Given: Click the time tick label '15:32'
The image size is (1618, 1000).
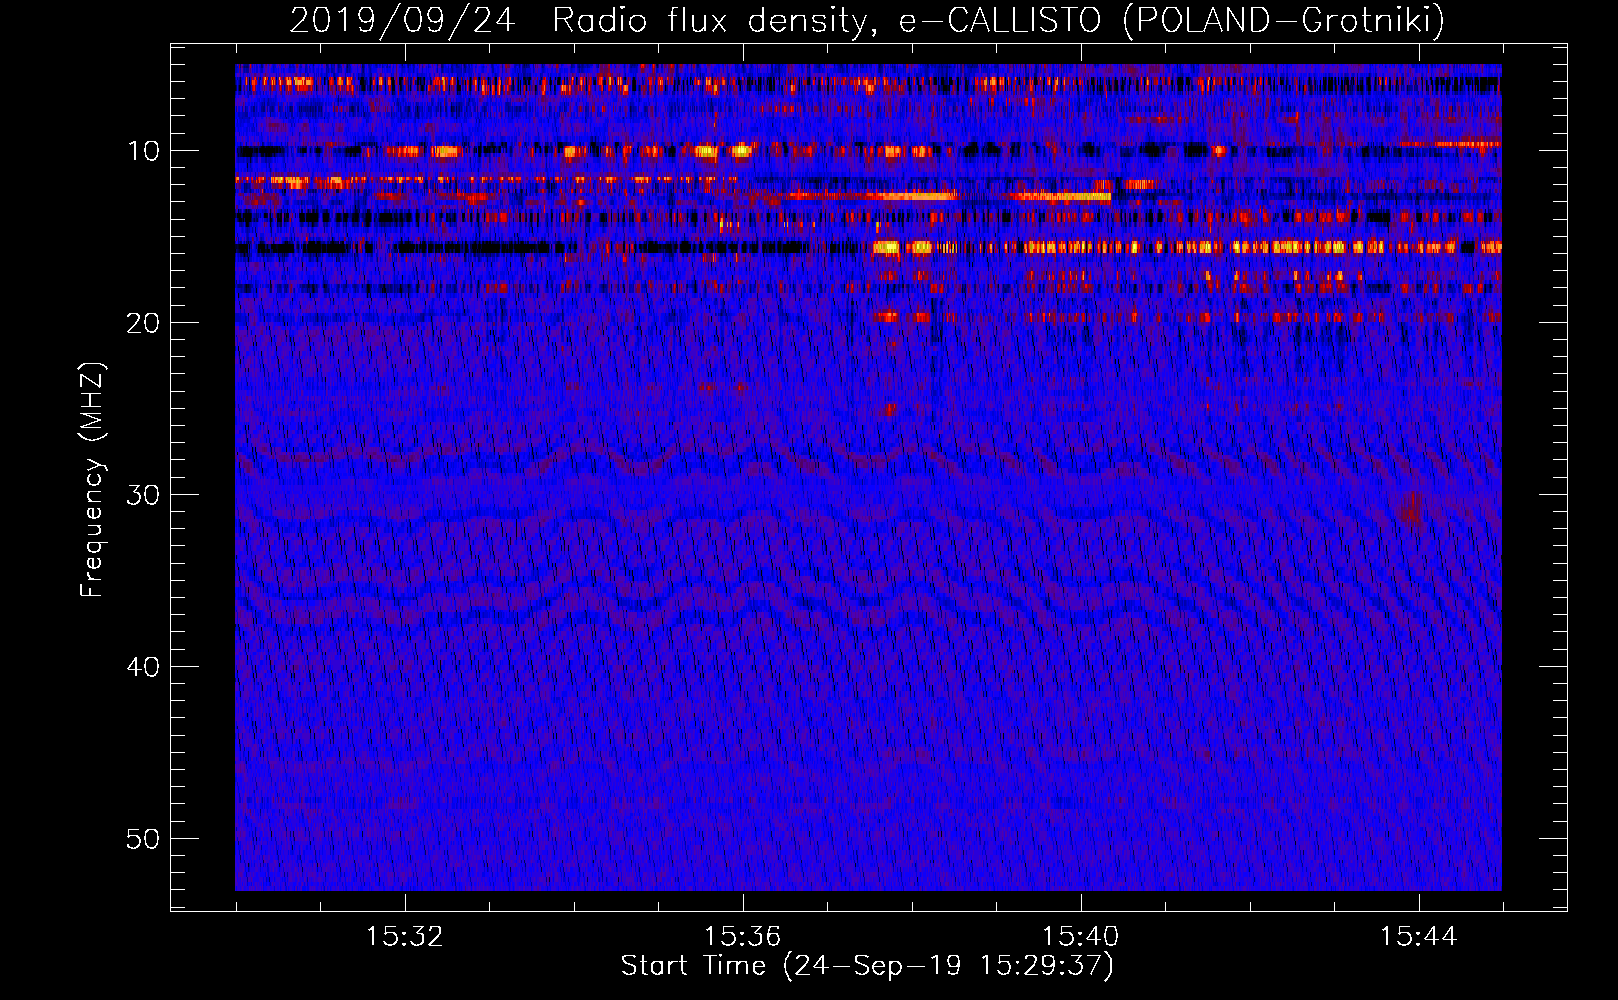Looking at the screenshot, I should 405,937.
